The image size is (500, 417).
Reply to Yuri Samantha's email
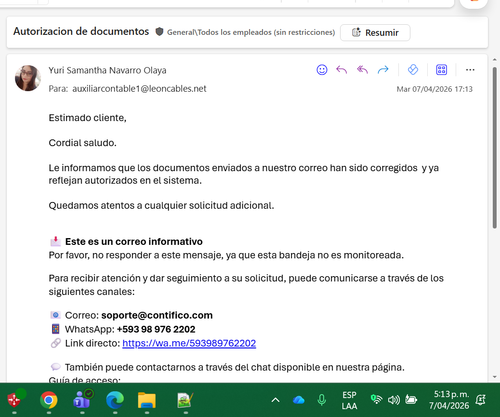(x=342, y=70)
